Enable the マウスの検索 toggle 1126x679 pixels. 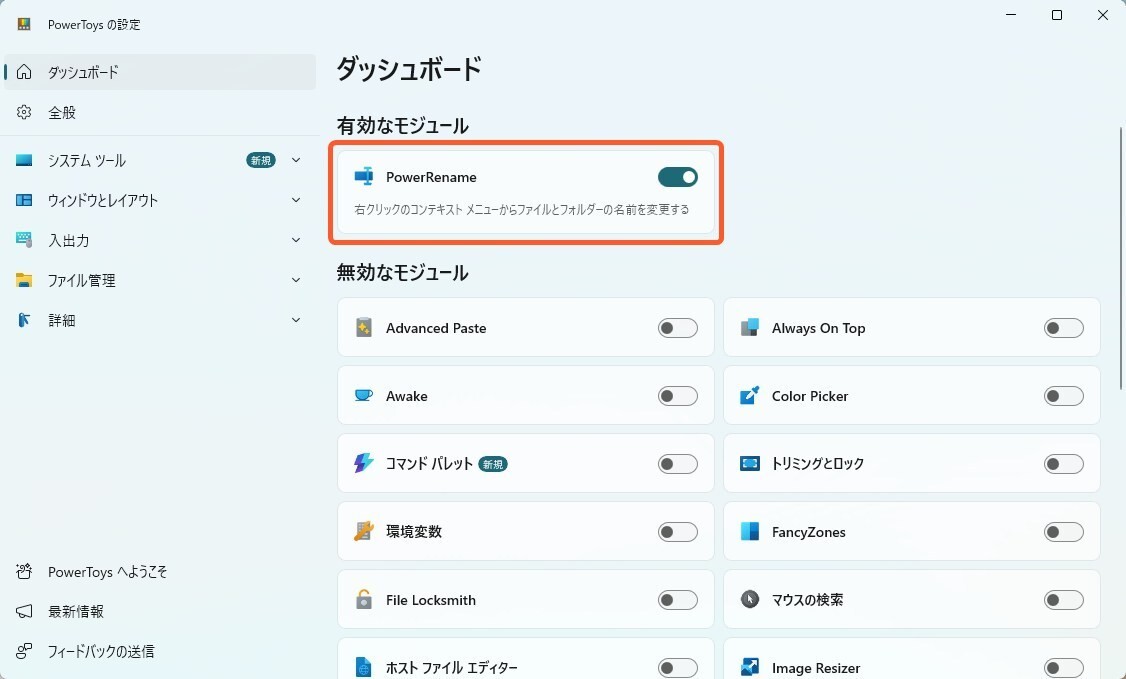1063,600
